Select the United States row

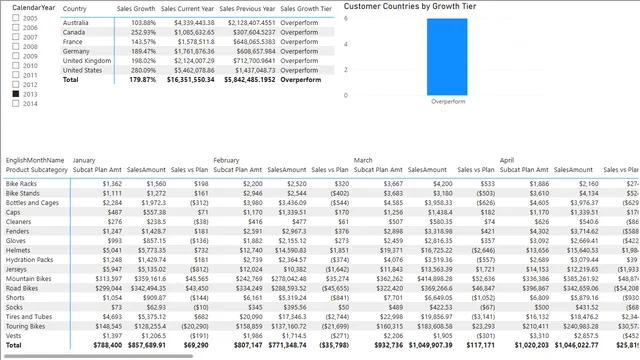tap(198, 70)
